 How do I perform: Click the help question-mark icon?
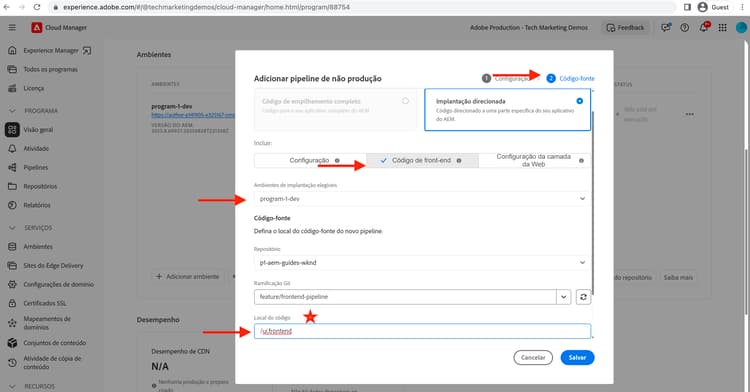pos(684,28)
